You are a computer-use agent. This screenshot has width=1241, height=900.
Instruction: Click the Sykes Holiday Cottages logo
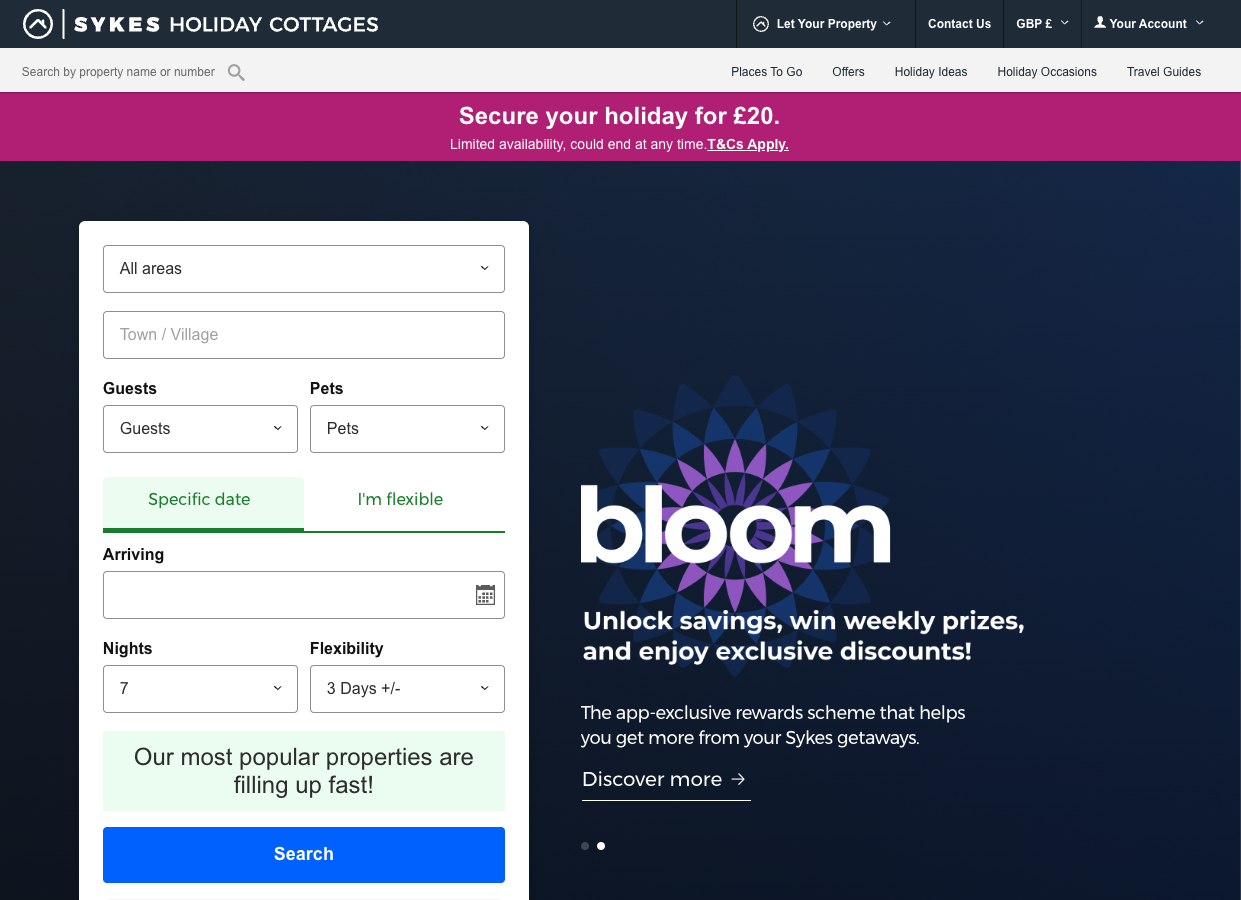pos(201,24)
